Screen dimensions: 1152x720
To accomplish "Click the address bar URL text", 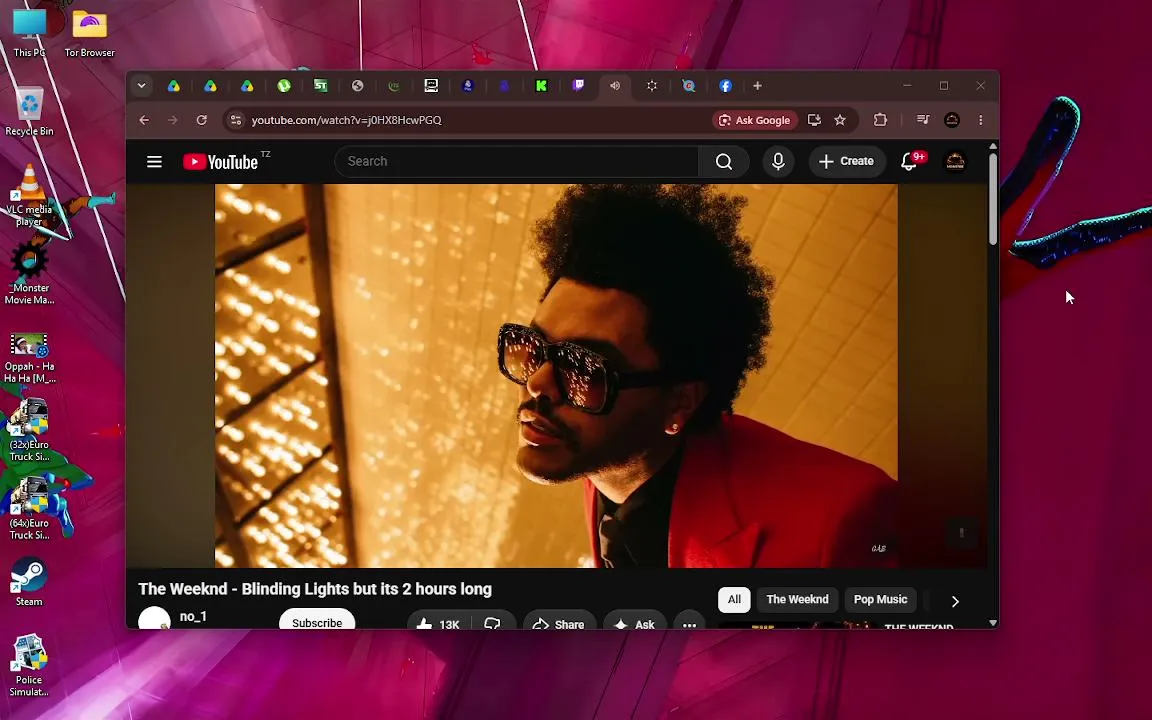I will 346,120.
